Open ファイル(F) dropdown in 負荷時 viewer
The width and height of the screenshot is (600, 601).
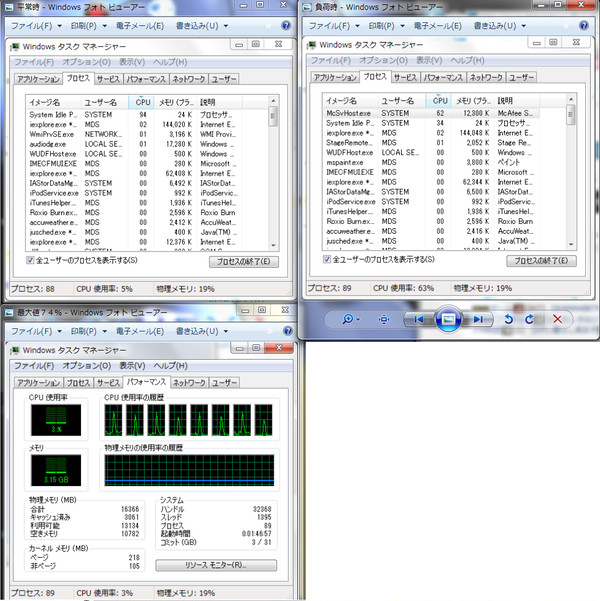(334, 26)
